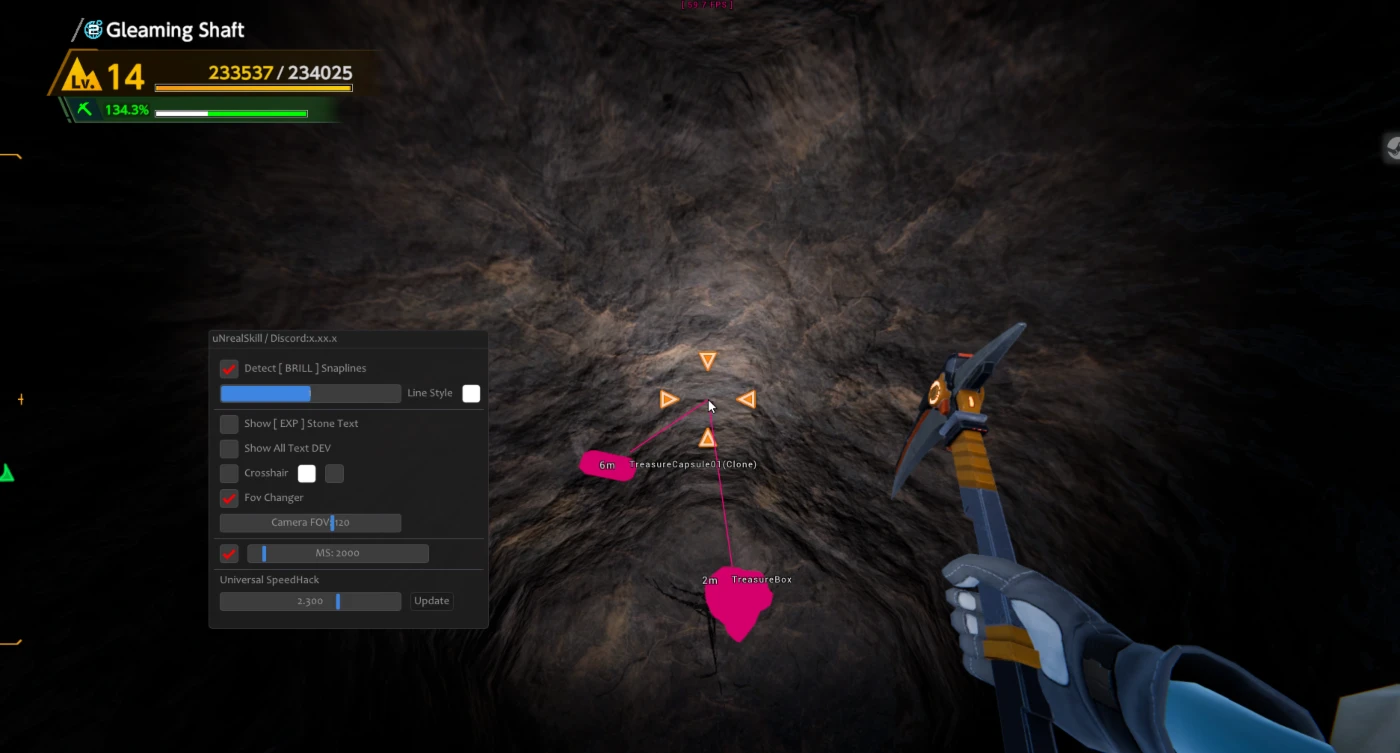Set the Universal SpeedHack 2.300 slider
Image resolution: width=1400 pixels, height=753 pixels.
[310, 601]
